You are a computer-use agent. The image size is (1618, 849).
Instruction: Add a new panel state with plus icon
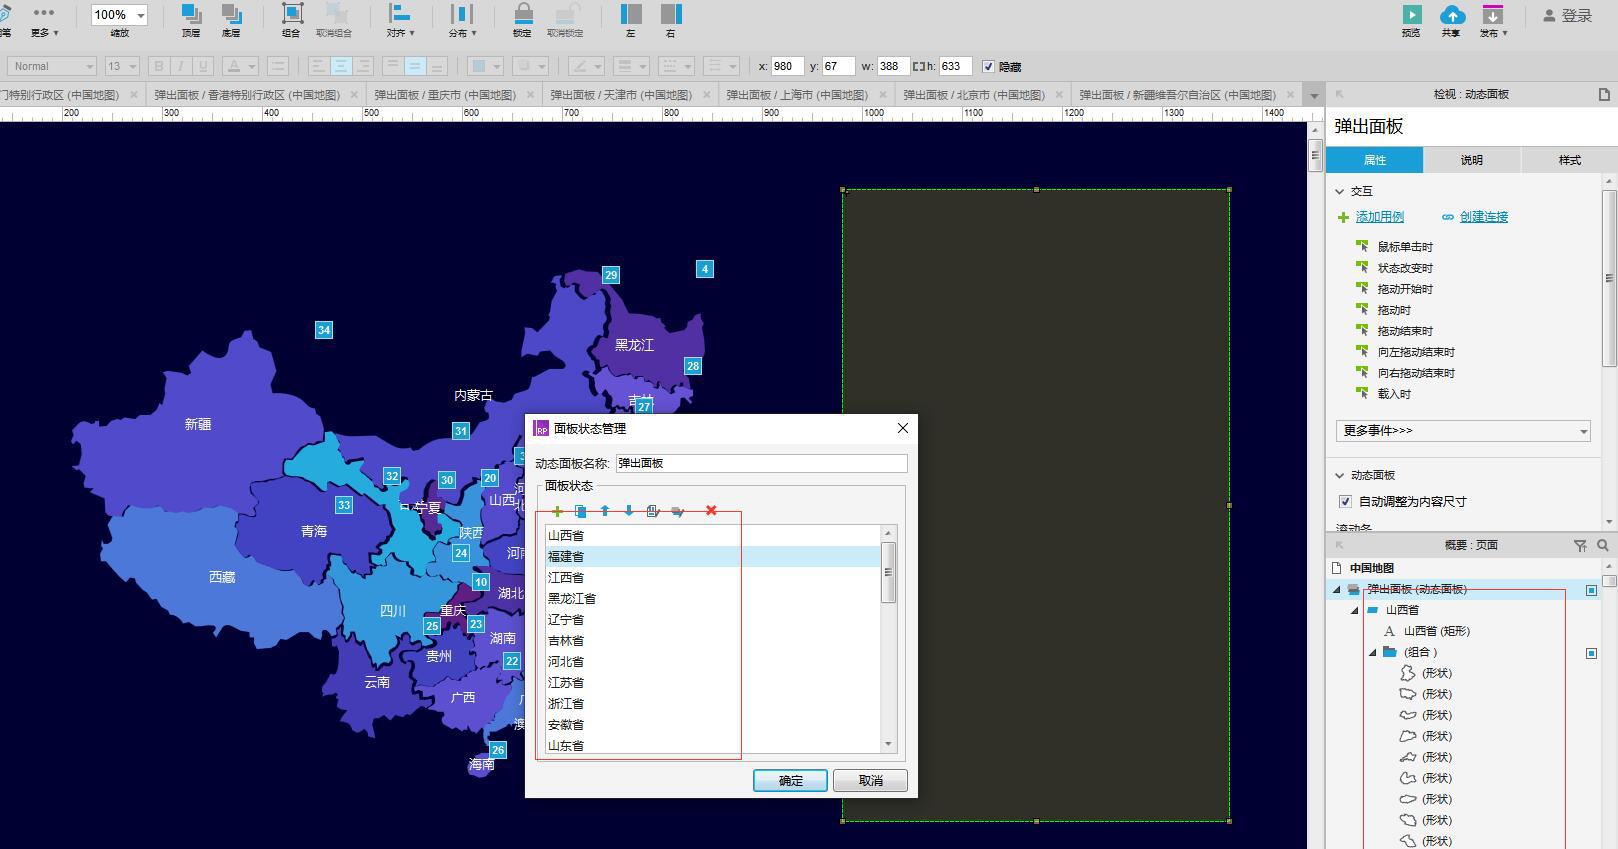tap(557, 511)
